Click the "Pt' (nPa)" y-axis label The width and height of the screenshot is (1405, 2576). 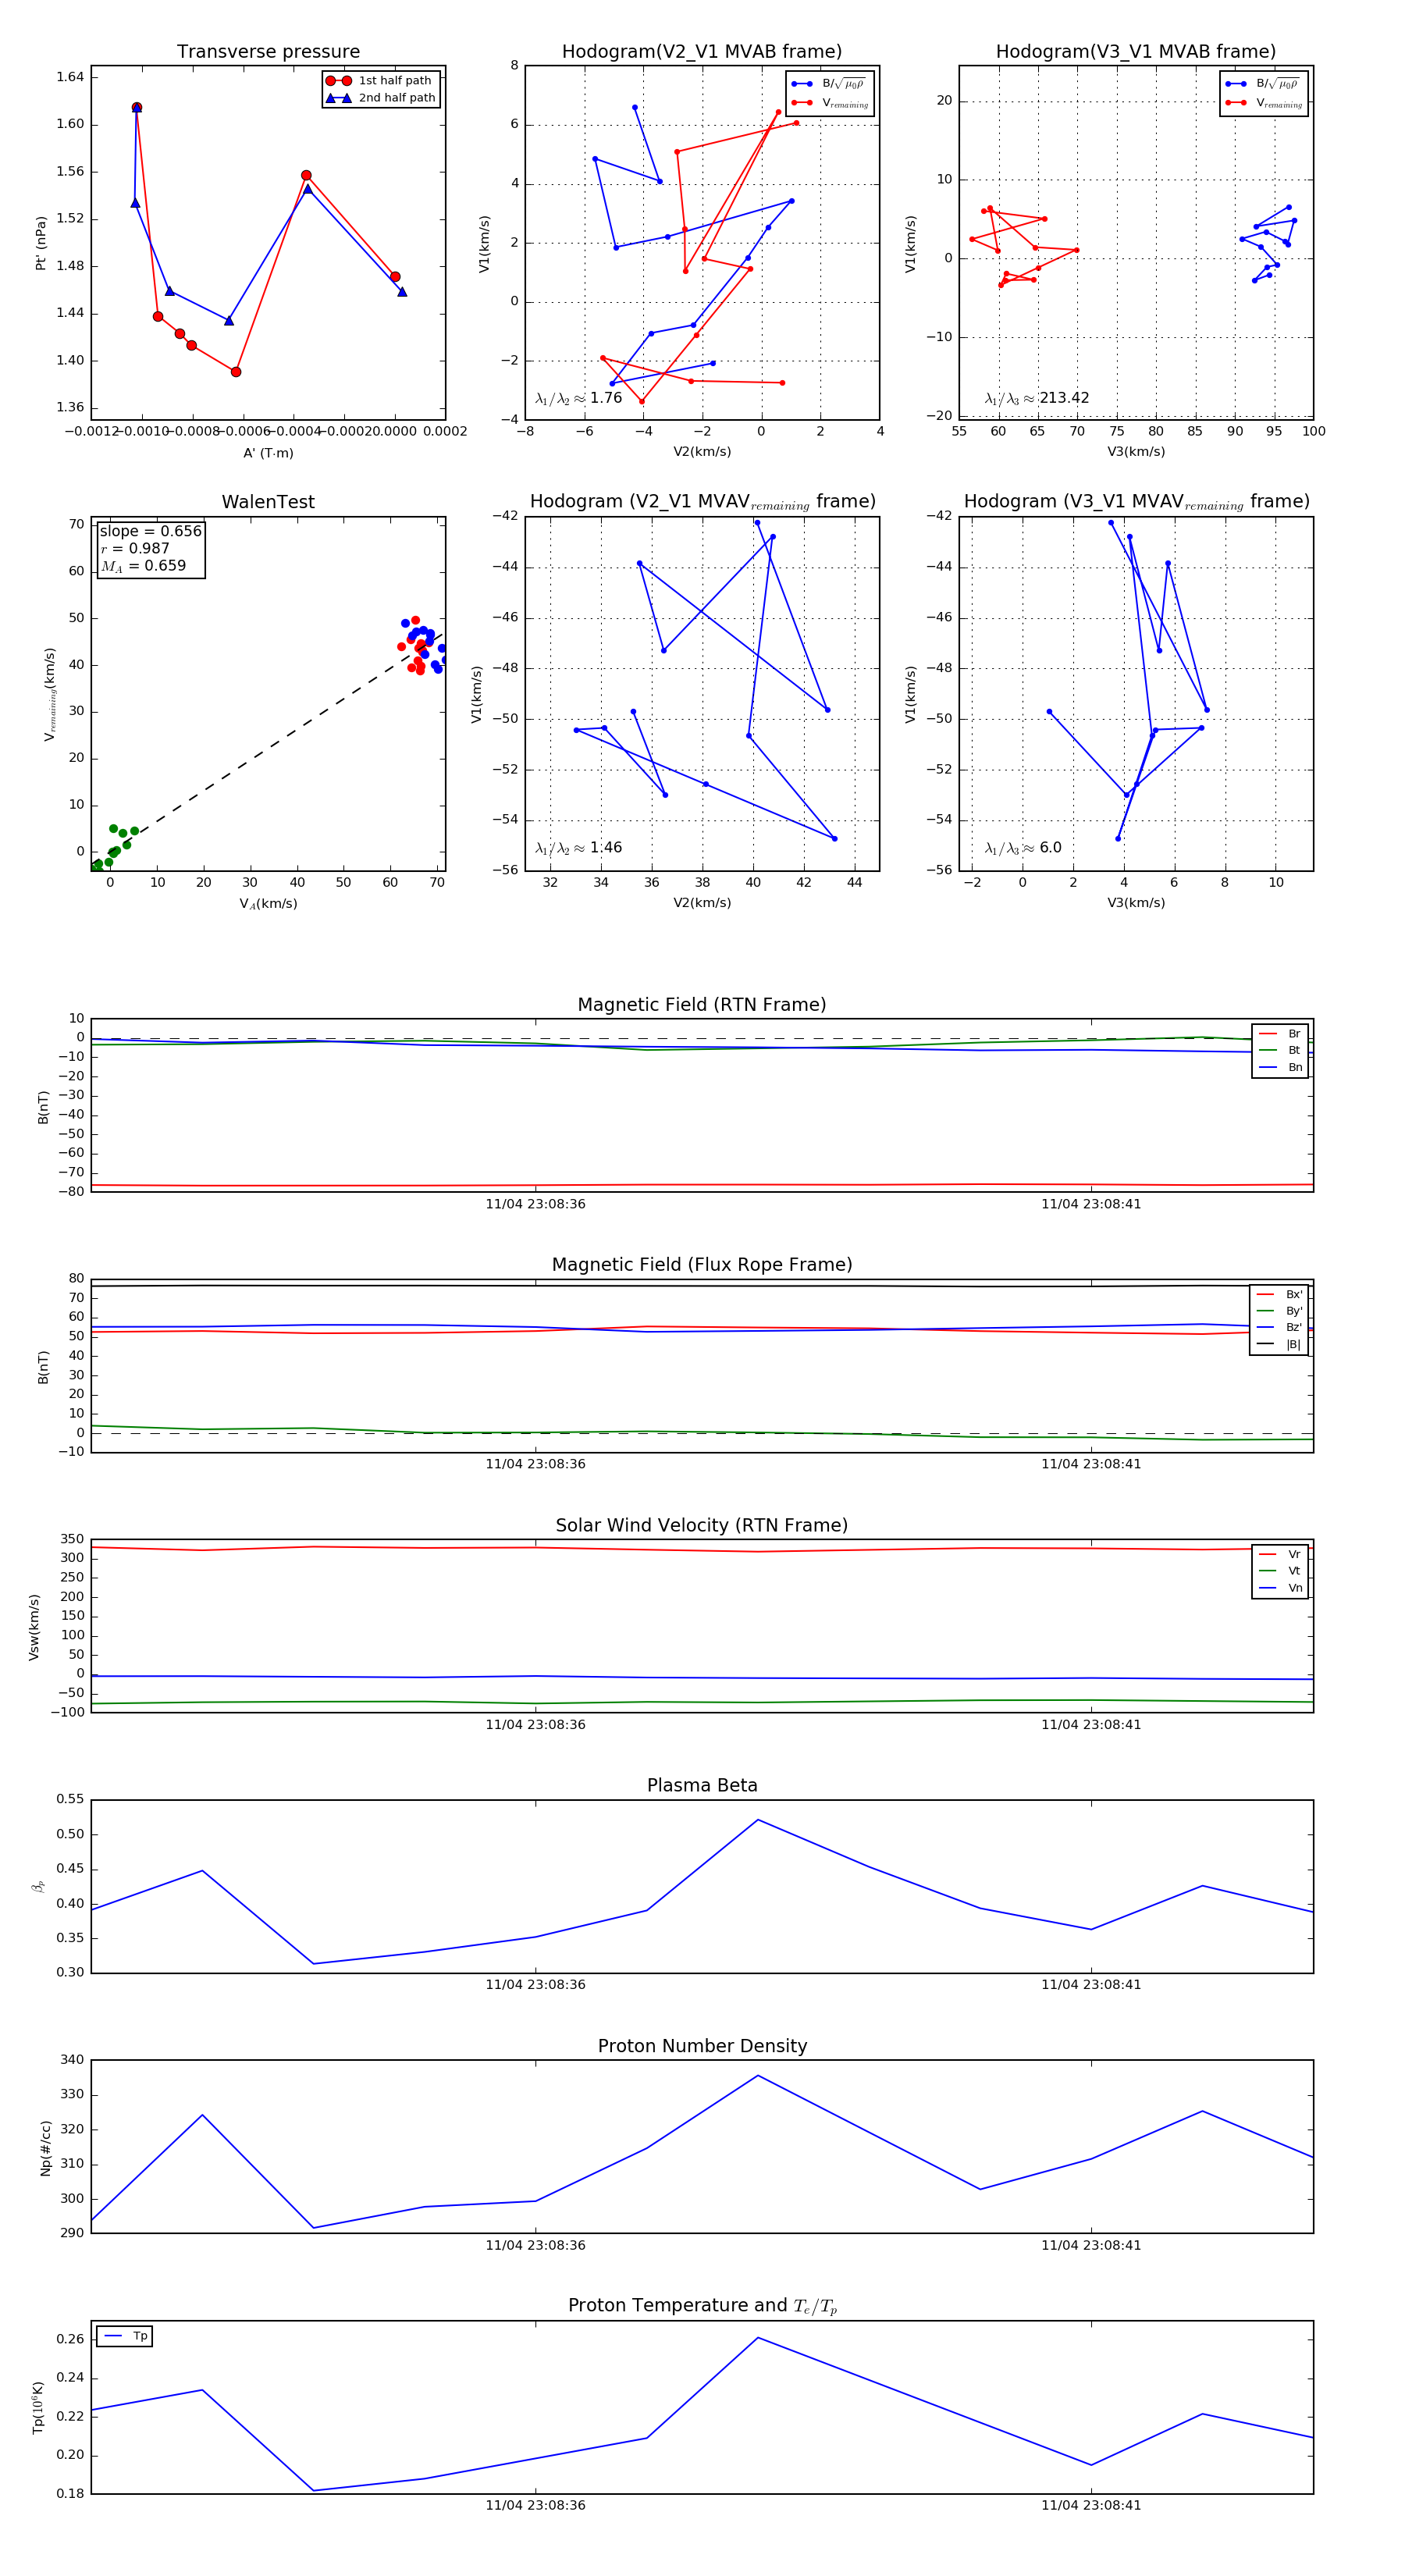pos(41,243)
